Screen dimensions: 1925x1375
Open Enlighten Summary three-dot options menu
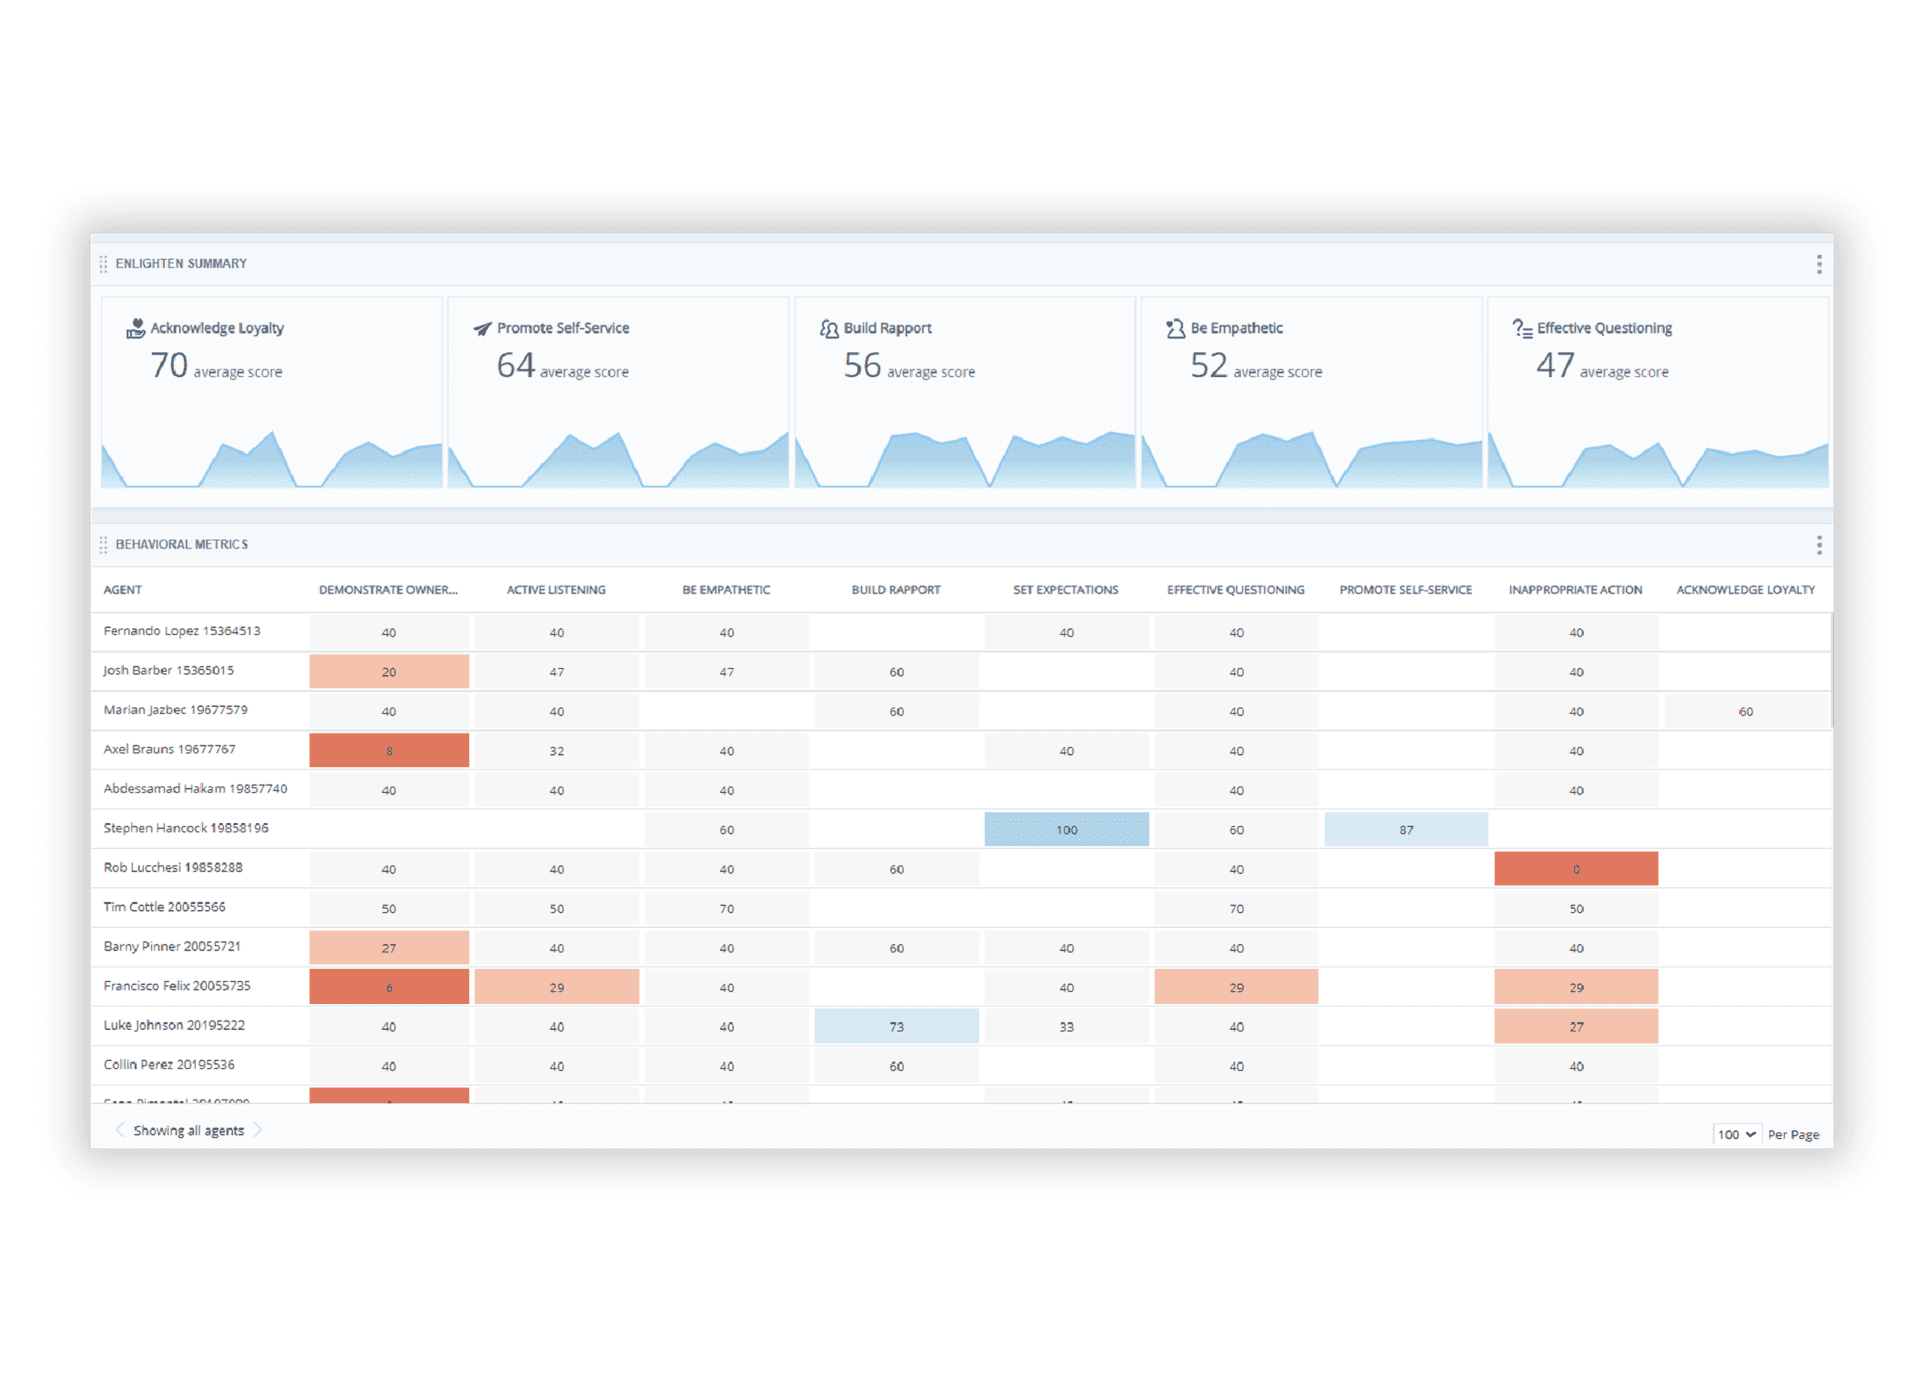1818,264
